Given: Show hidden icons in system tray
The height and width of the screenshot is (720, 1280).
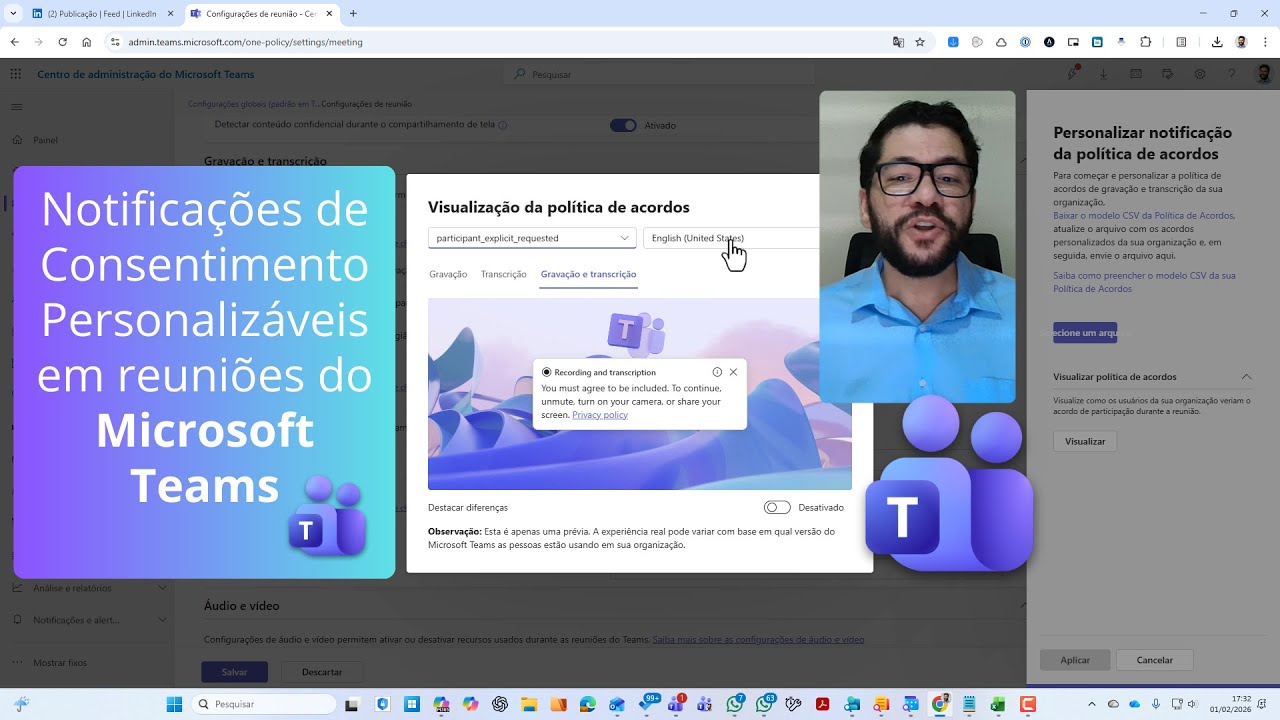Looking at the screenshot, I should (x=1091, y=704).
